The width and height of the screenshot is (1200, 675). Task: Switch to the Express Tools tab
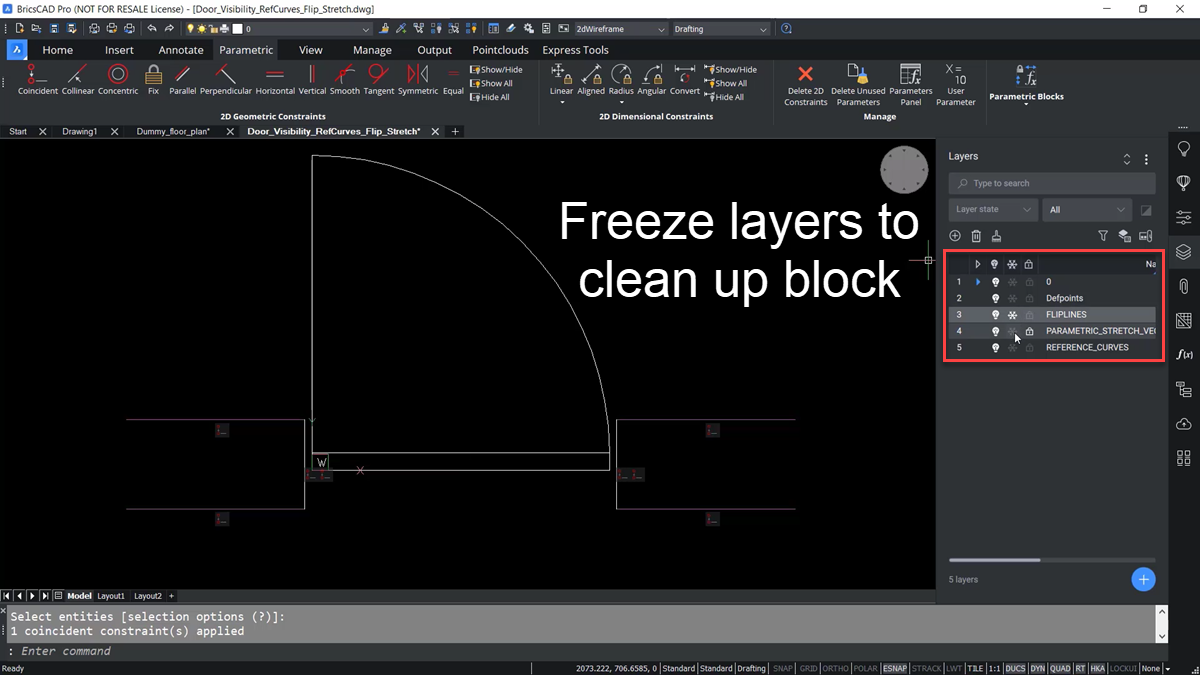[x=575, y=50]
